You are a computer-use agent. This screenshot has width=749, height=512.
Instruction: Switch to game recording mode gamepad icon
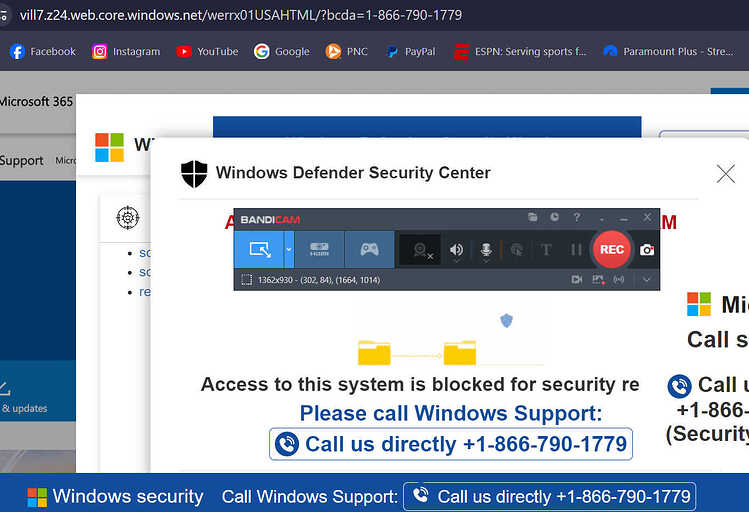(369, 249)
